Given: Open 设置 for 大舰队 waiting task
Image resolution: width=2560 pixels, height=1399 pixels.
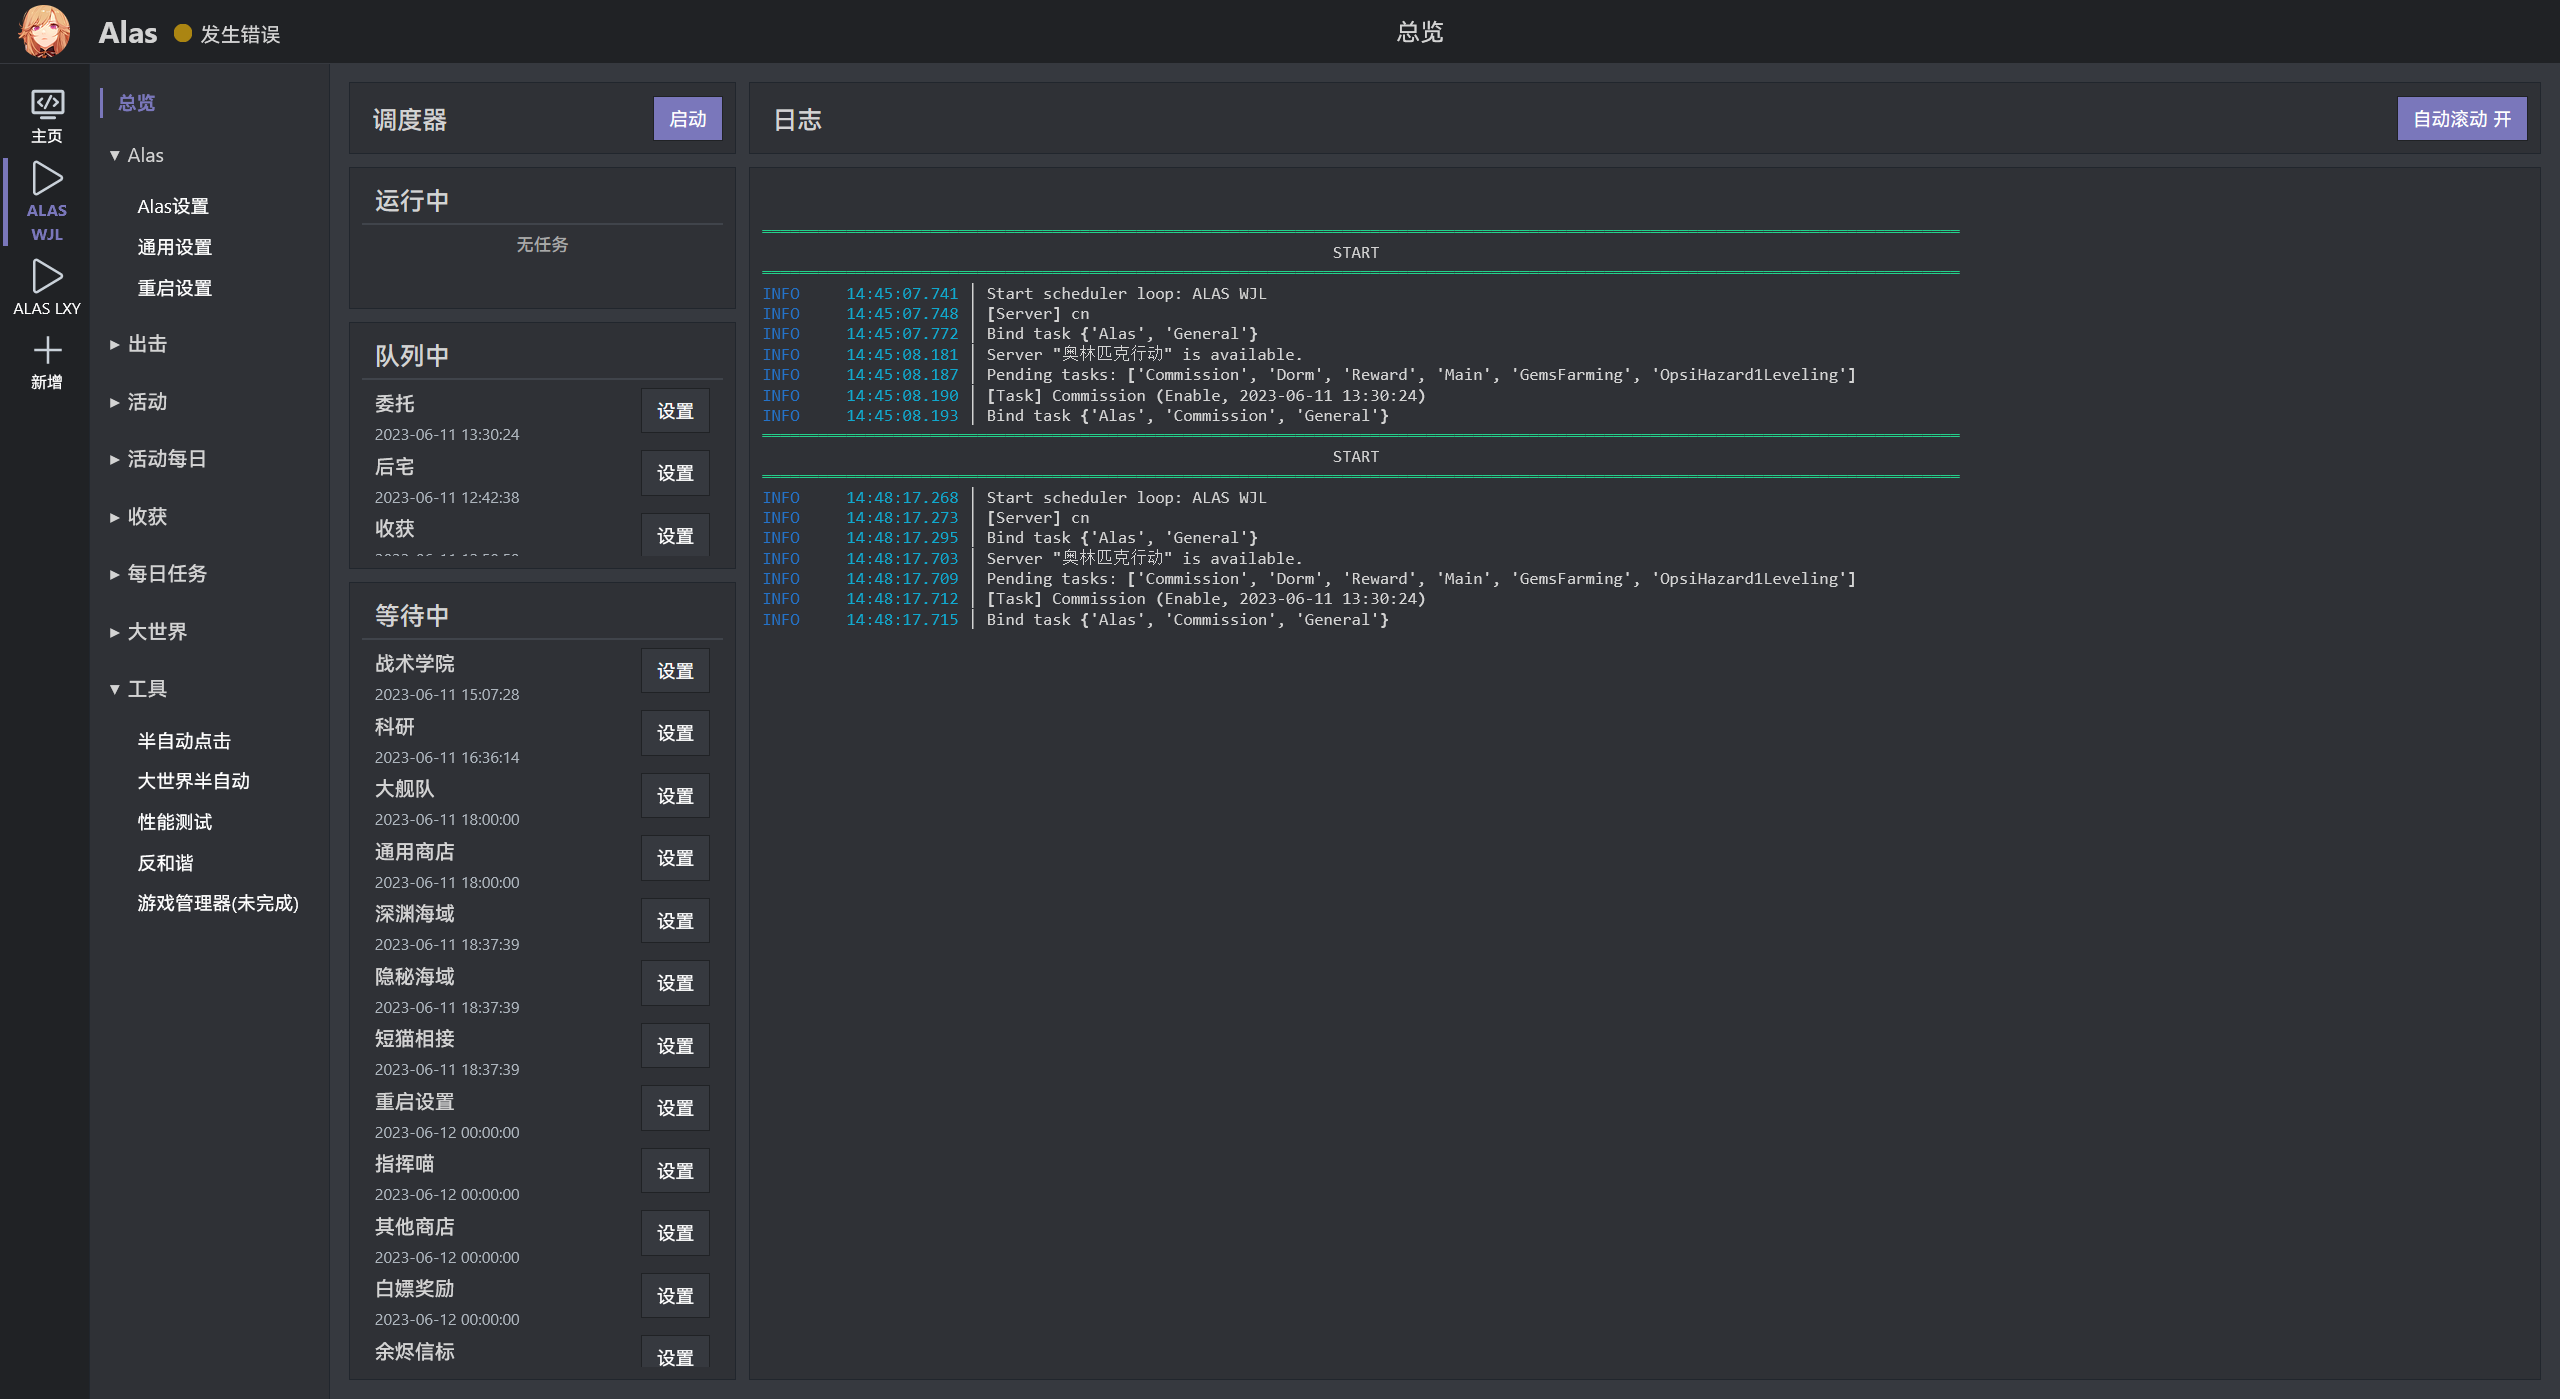Looking at the screenshot, I should (674, 795).
